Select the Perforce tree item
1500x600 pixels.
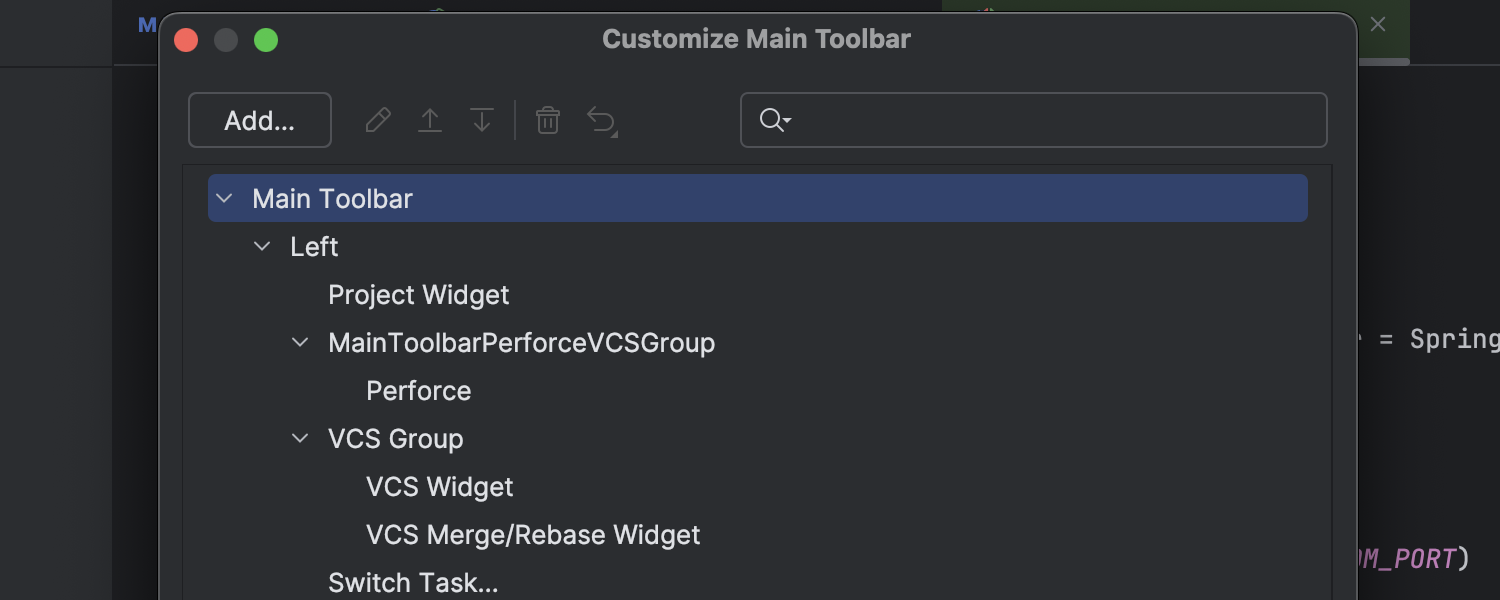pyautogui.click(x=418, y=391)
